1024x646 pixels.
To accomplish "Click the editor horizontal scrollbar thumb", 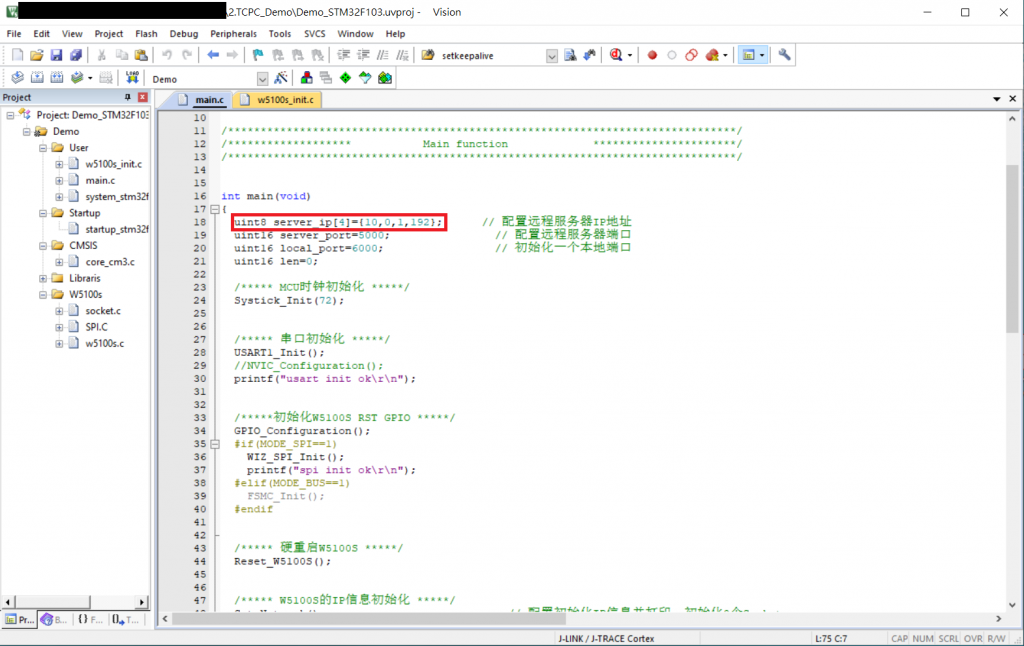I will coord(368,619).
